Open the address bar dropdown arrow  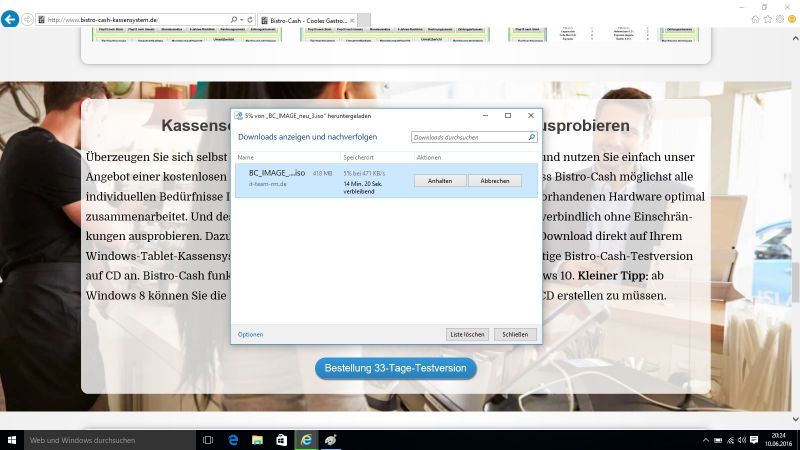tap(241, 20)
